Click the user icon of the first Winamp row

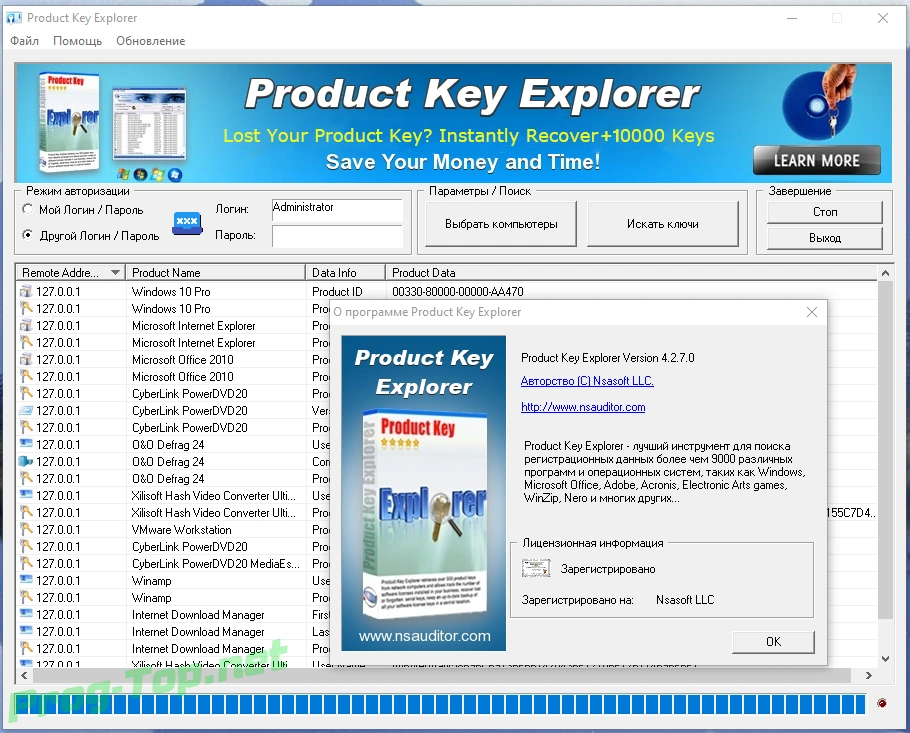click(x=26, y=580)
